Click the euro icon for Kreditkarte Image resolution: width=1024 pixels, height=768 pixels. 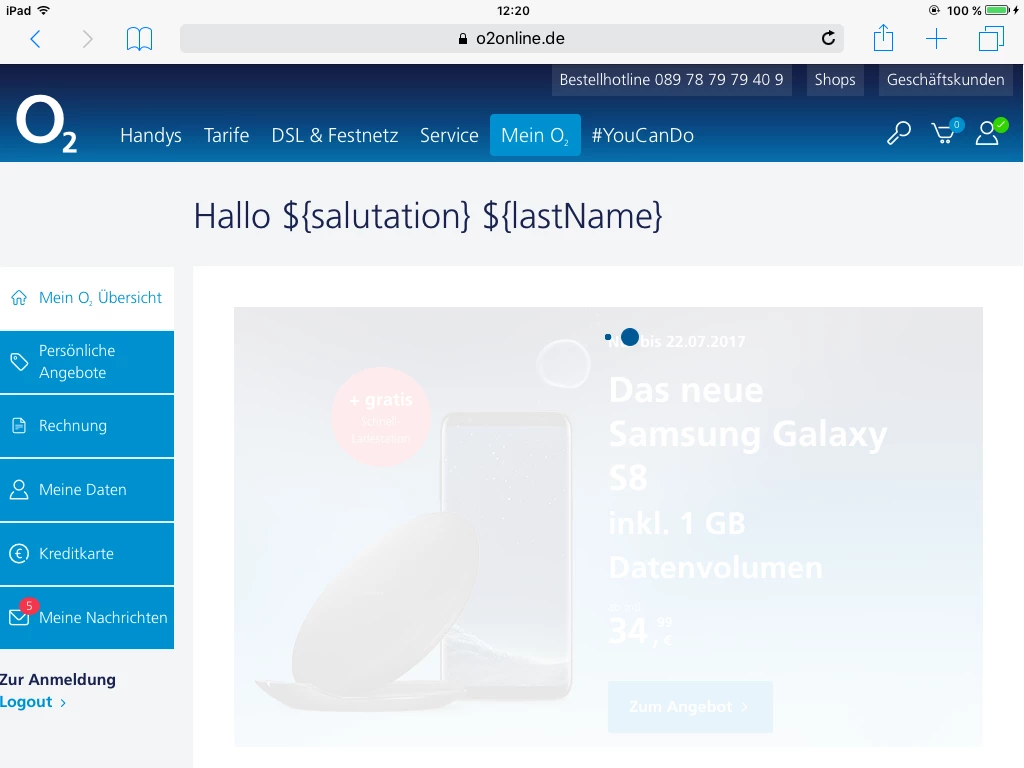19,554
